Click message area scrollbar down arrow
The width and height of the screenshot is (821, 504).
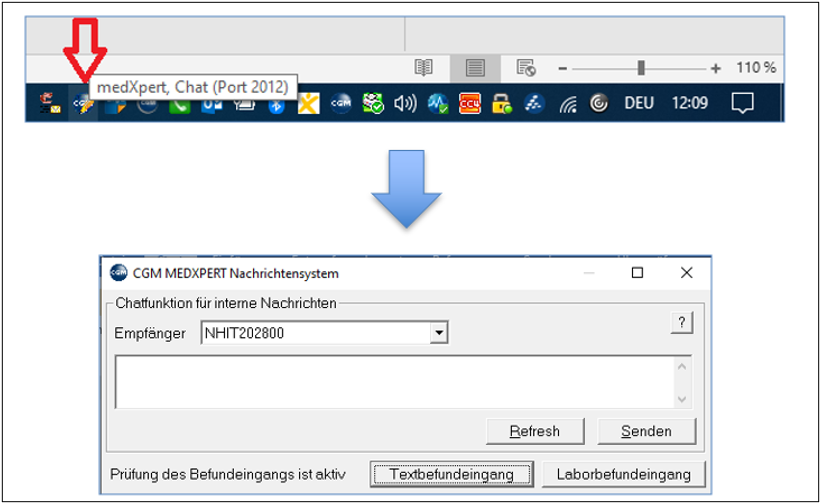coord(682,399)
